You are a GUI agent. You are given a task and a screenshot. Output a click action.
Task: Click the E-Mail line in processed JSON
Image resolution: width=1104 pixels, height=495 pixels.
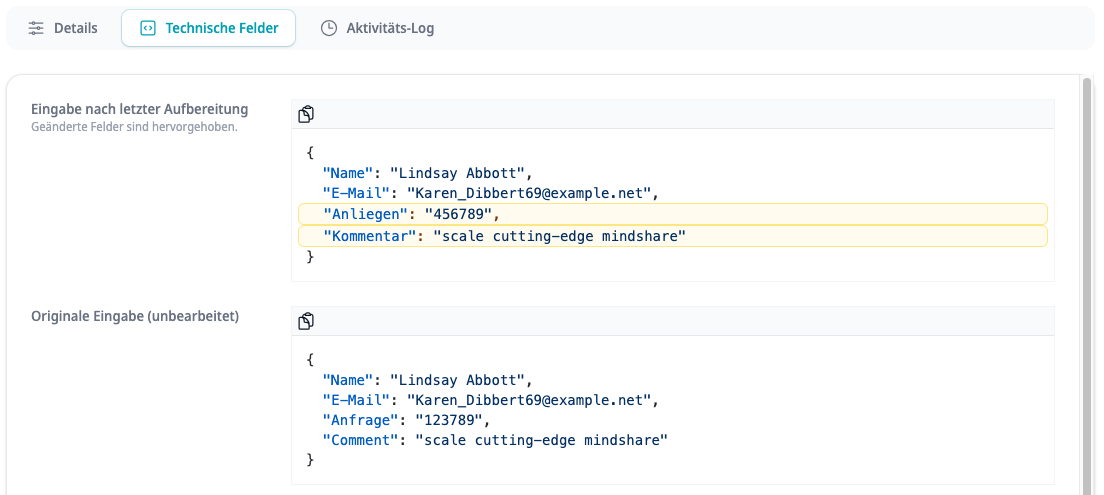coord(490,193)
